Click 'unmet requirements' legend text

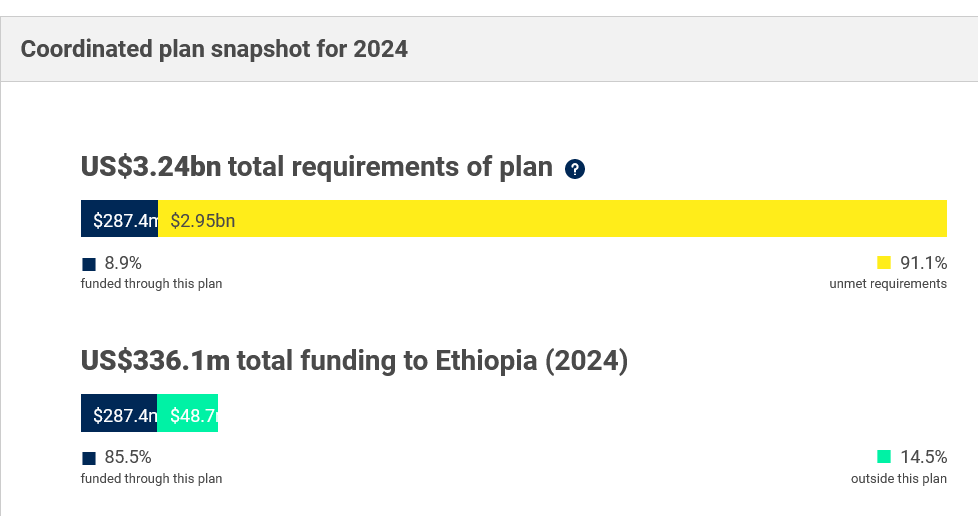(888, 284)
